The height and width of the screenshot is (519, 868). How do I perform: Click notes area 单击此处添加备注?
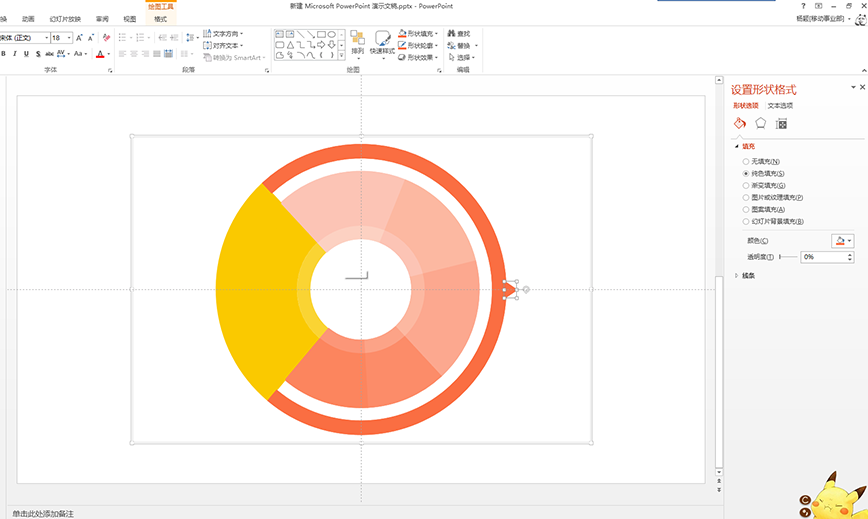tap(43, 513)
